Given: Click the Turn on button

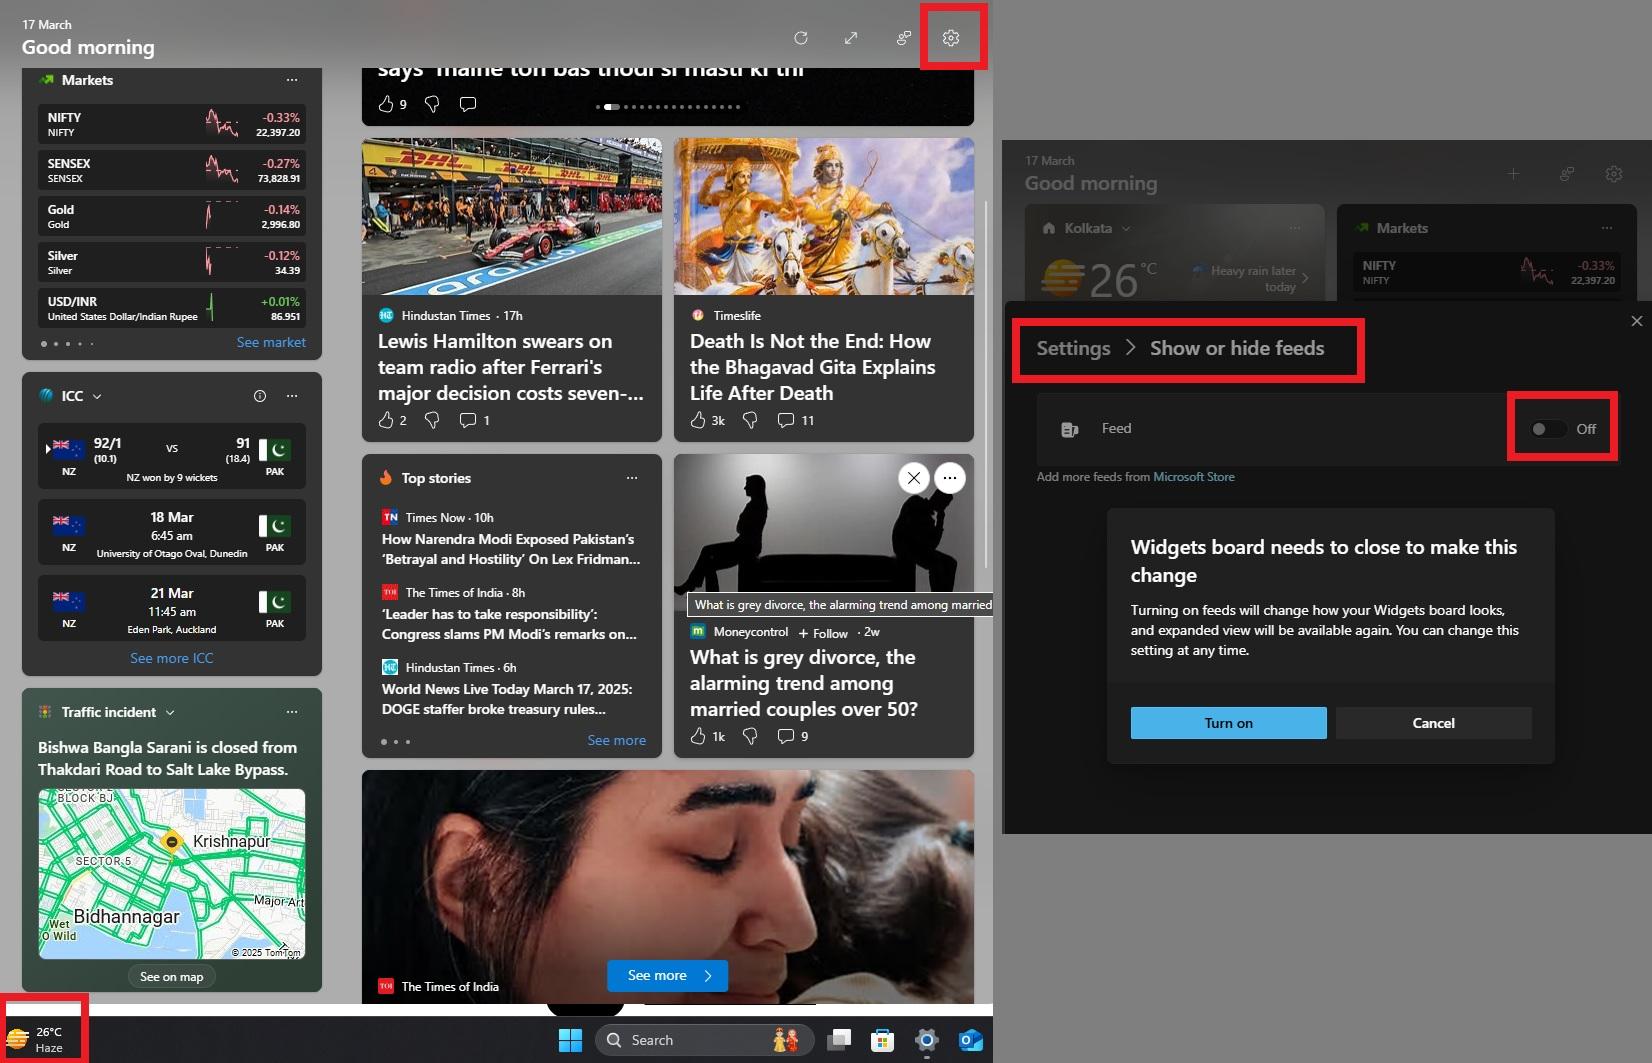Looking at the screenshot, I should [1227, 722].
